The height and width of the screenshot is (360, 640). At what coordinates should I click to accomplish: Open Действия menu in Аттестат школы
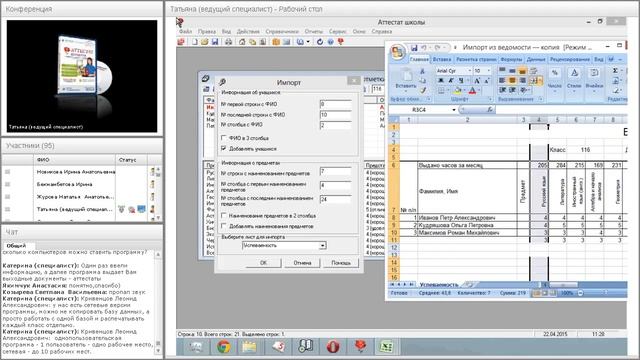click(248, 31)
